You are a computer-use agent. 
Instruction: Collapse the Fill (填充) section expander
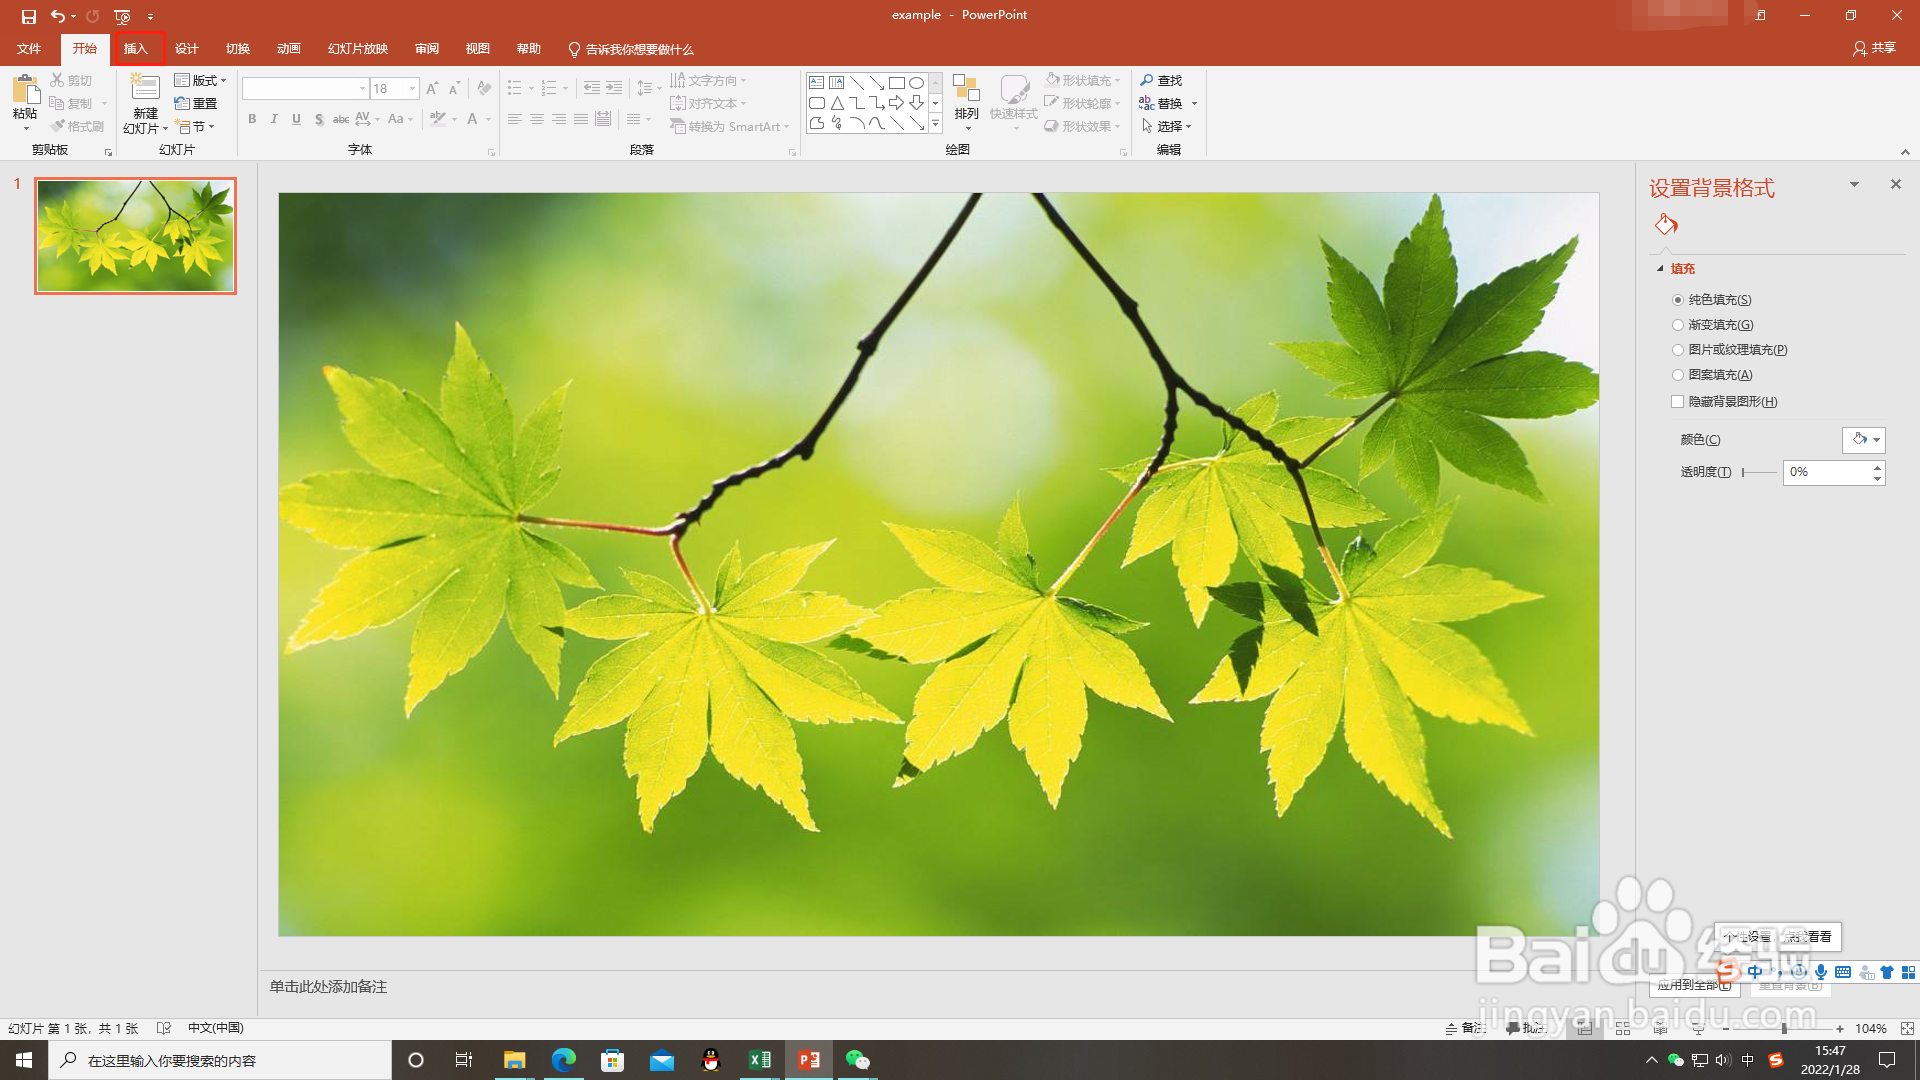pyautogui.click(x=1660, y=269)
